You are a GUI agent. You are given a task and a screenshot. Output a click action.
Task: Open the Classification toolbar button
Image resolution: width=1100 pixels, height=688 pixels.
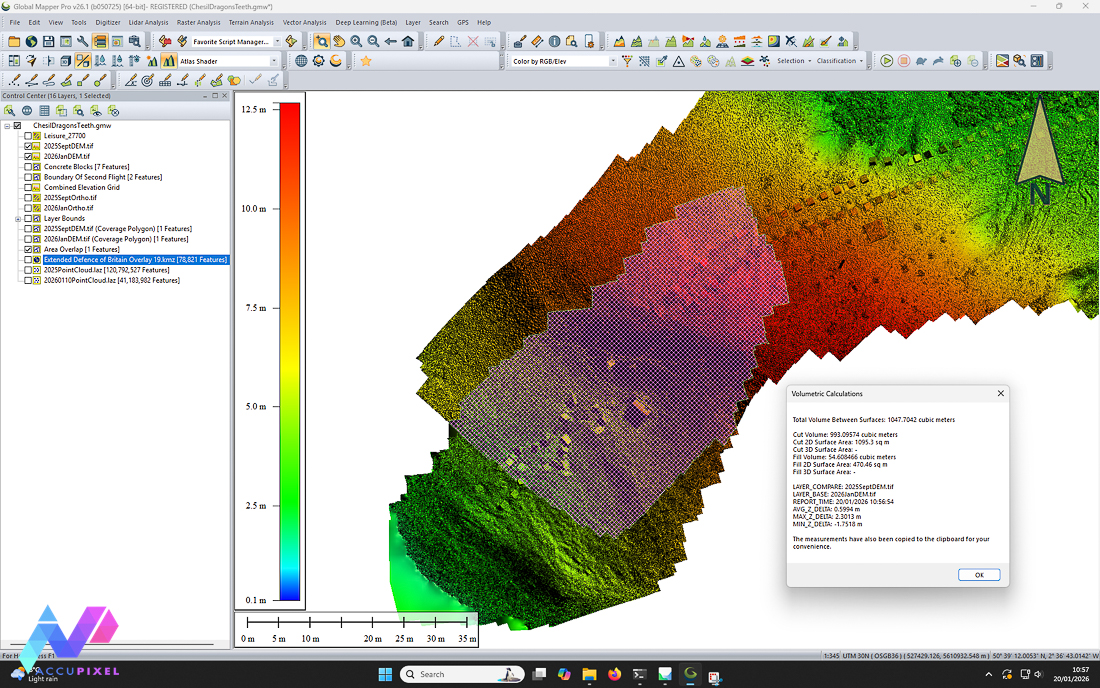tap(838, 61)
